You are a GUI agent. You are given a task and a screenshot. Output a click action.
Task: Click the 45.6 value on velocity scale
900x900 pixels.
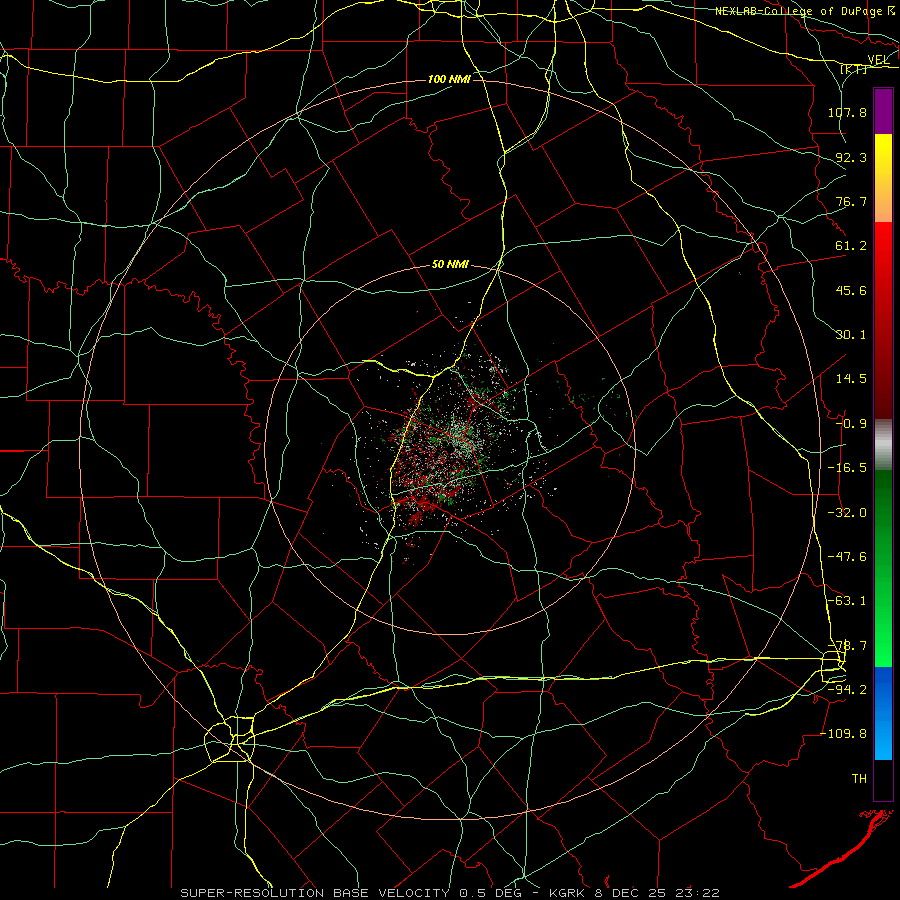pos(851,290)
